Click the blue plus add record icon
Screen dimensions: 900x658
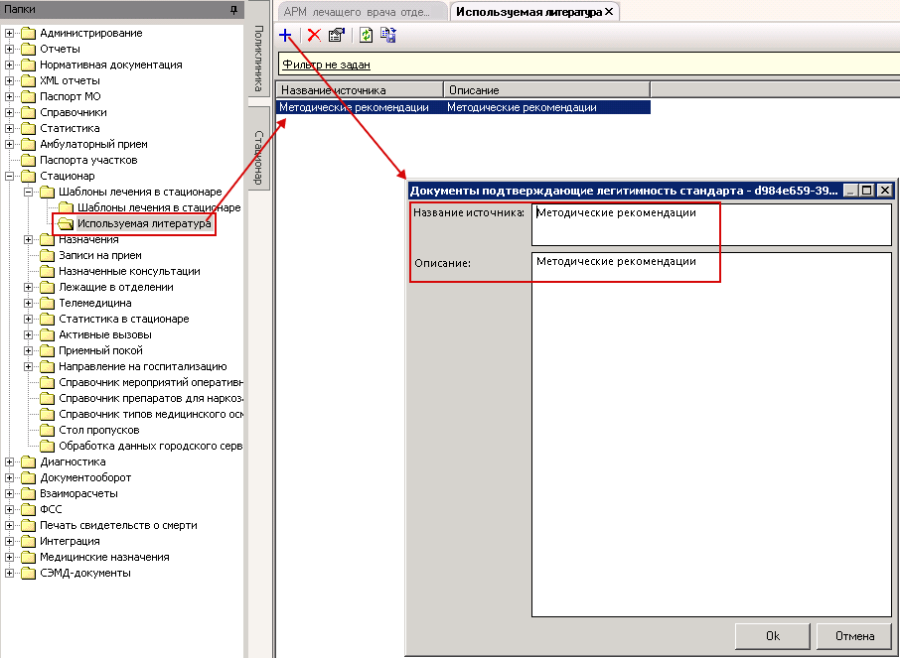pyautogui.click(x=285, y=36)
